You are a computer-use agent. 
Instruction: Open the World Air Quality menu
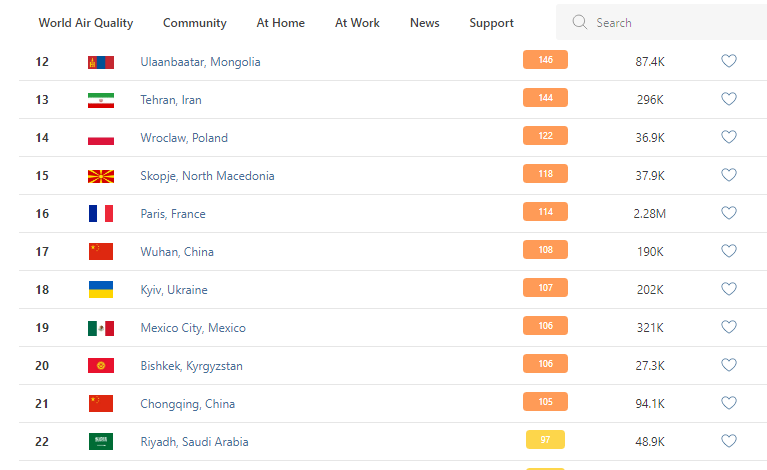pyautogui.click(x=85, y=22)
